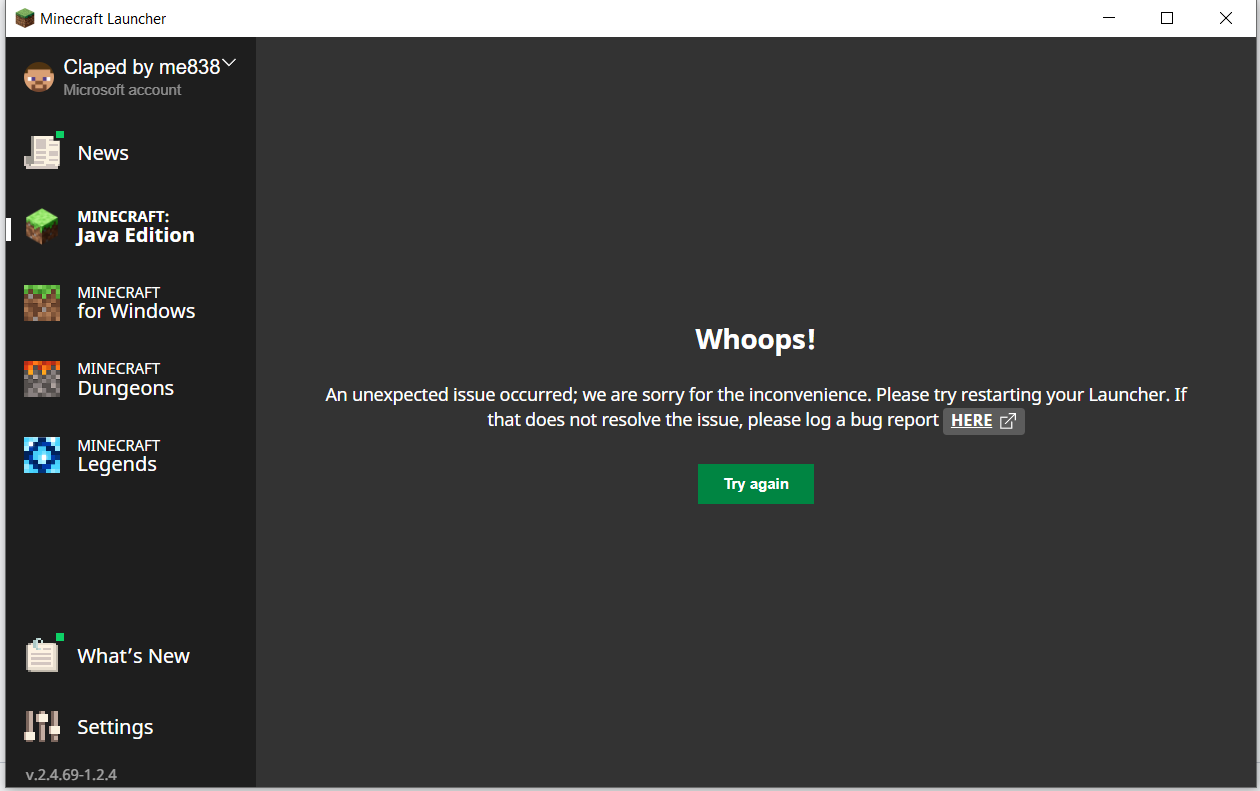Switch to MINECRAFT for Windows label
Image resolution: width=1260 pixels, height=791 pixels.
136,303
